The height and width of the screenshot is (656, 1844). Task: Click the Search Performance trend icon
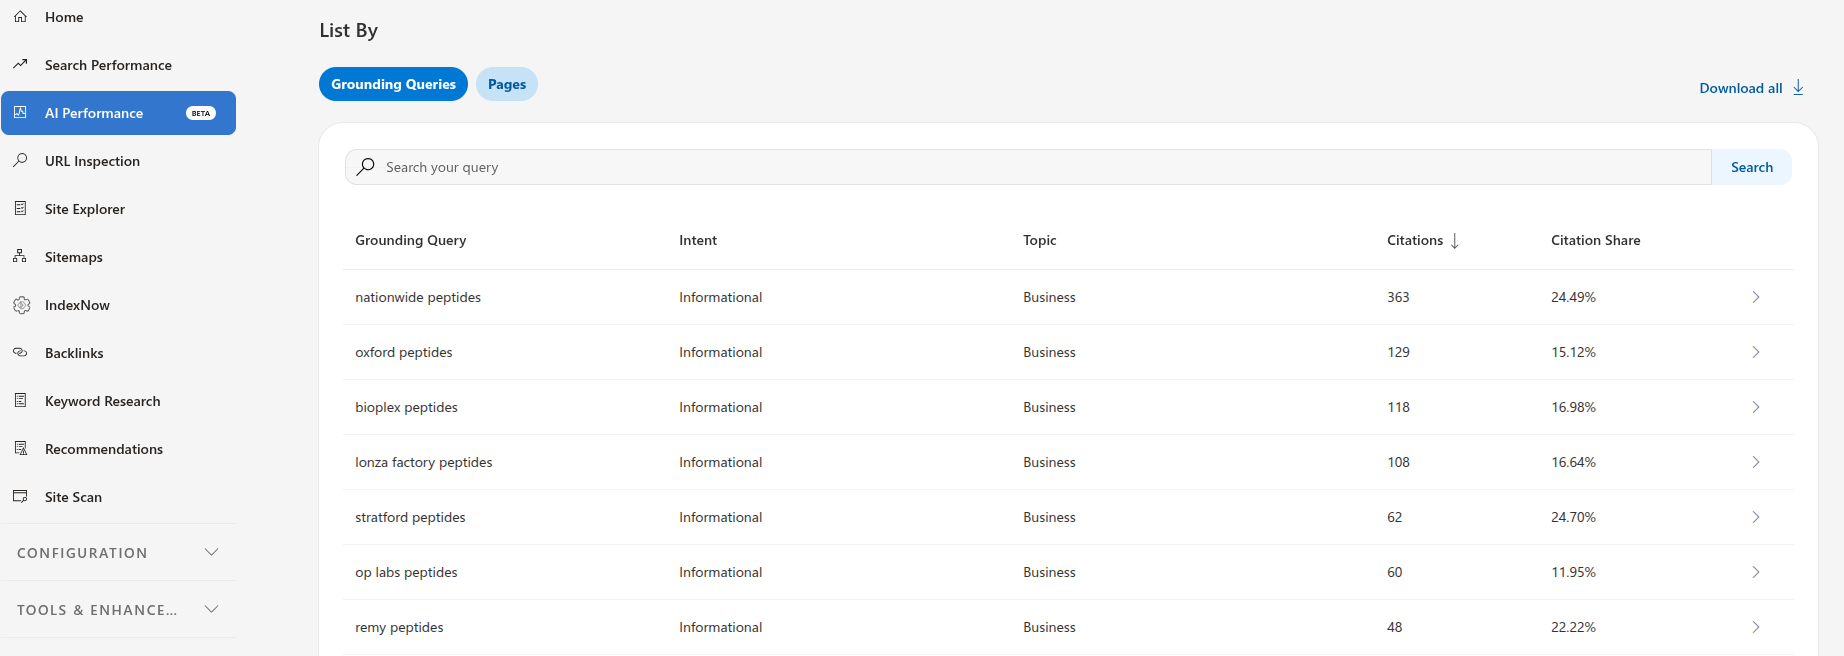pyautogui.click(x=20, y=65)
